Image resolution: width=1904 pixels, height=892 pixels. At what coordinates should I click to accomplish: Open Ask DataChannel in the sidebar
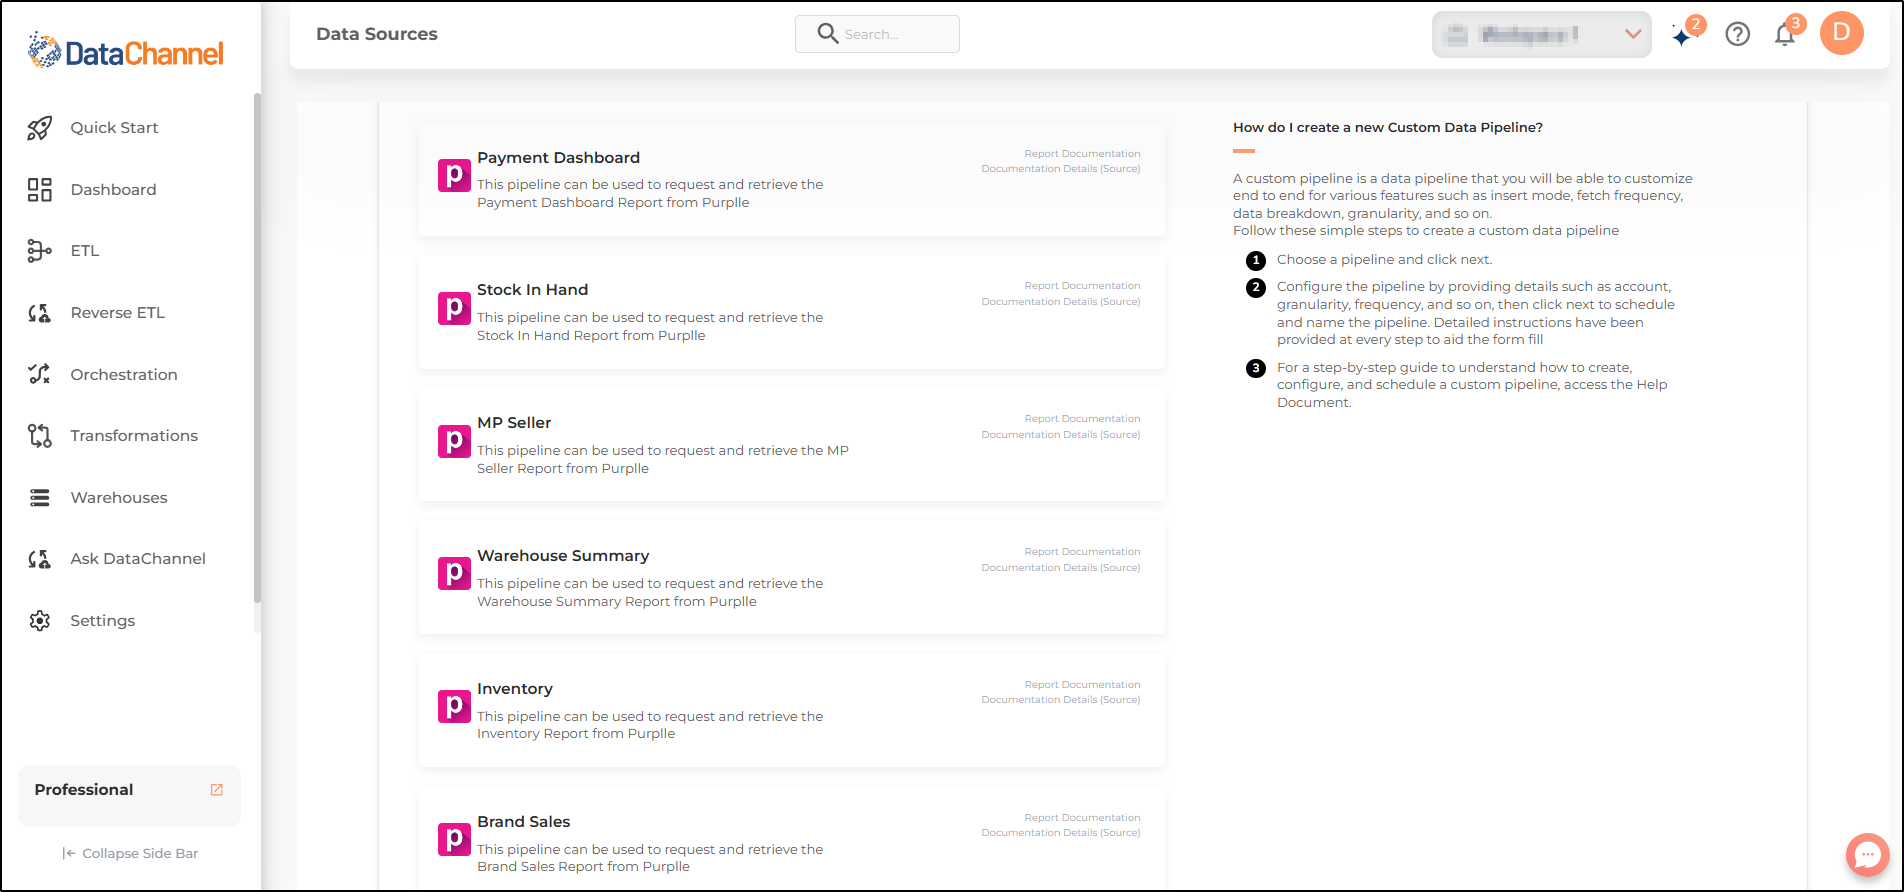[x=138, y=559]
